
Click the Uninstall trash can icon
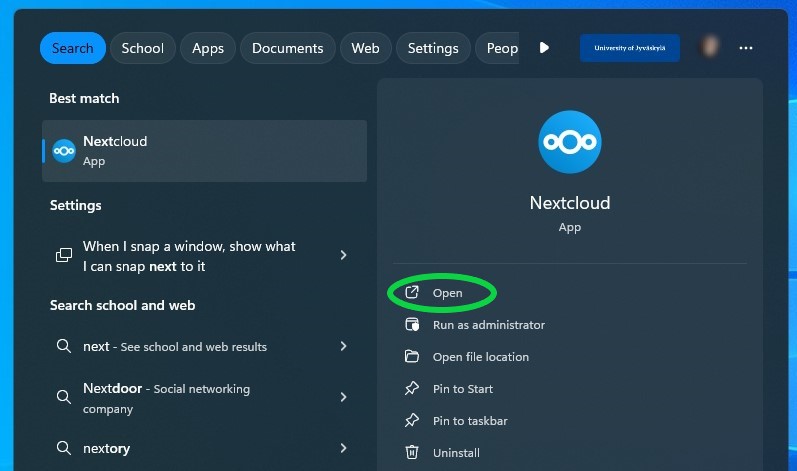pyautogui.click(x=412, y=452)
